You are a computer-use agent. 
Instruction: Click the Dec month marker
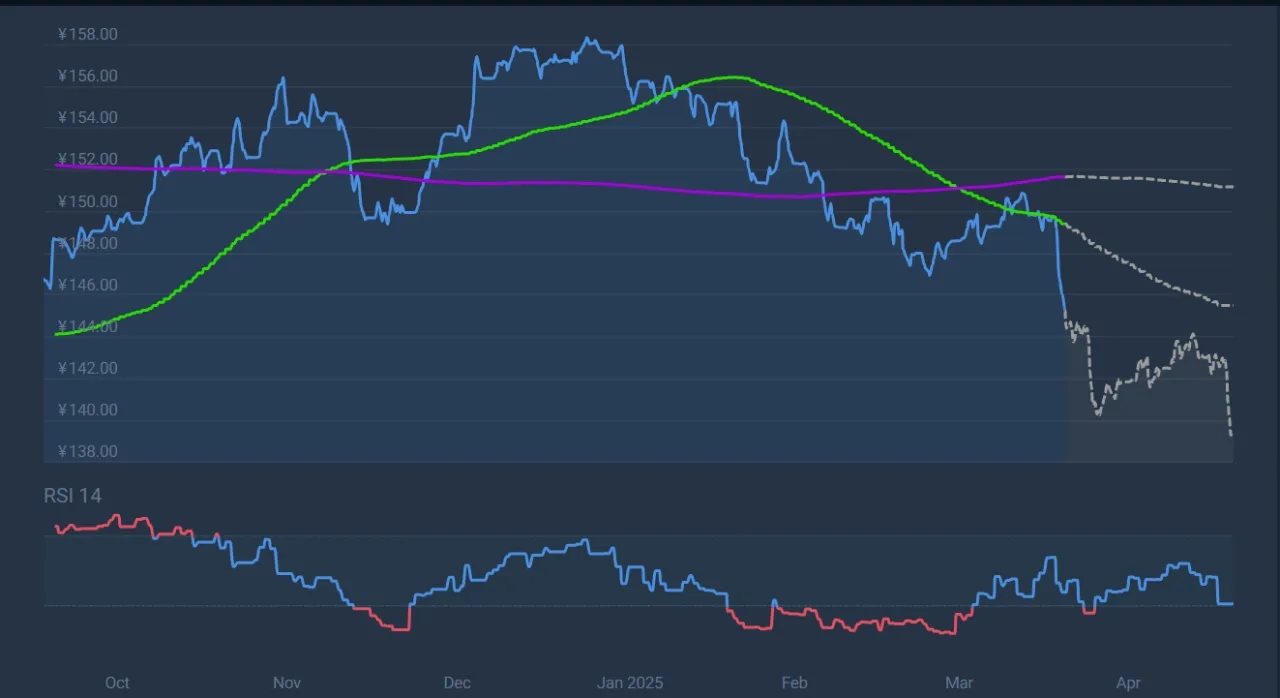457,683
